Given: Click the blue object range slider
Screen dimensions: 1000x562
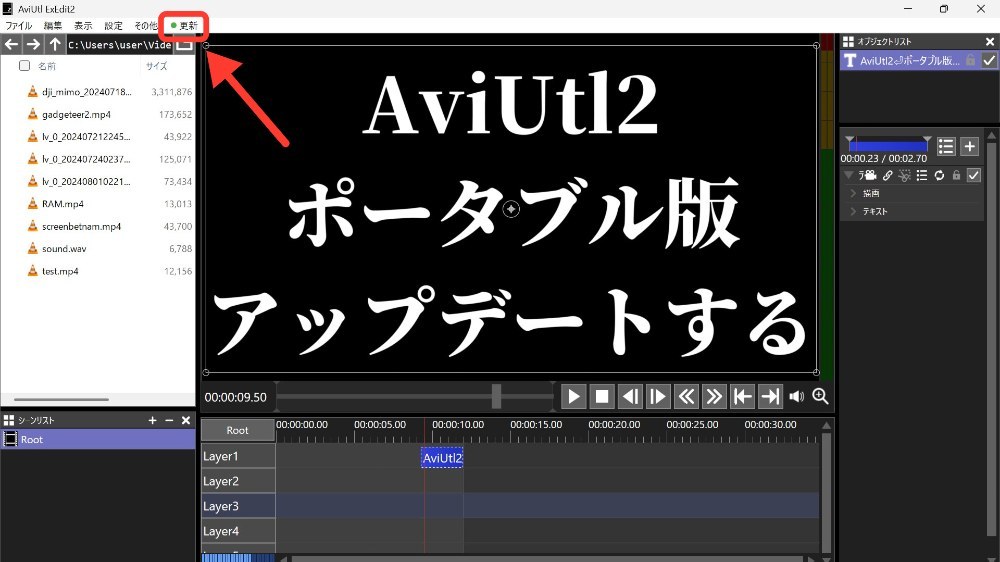Looking at the screenshot, I should [888, 145].
